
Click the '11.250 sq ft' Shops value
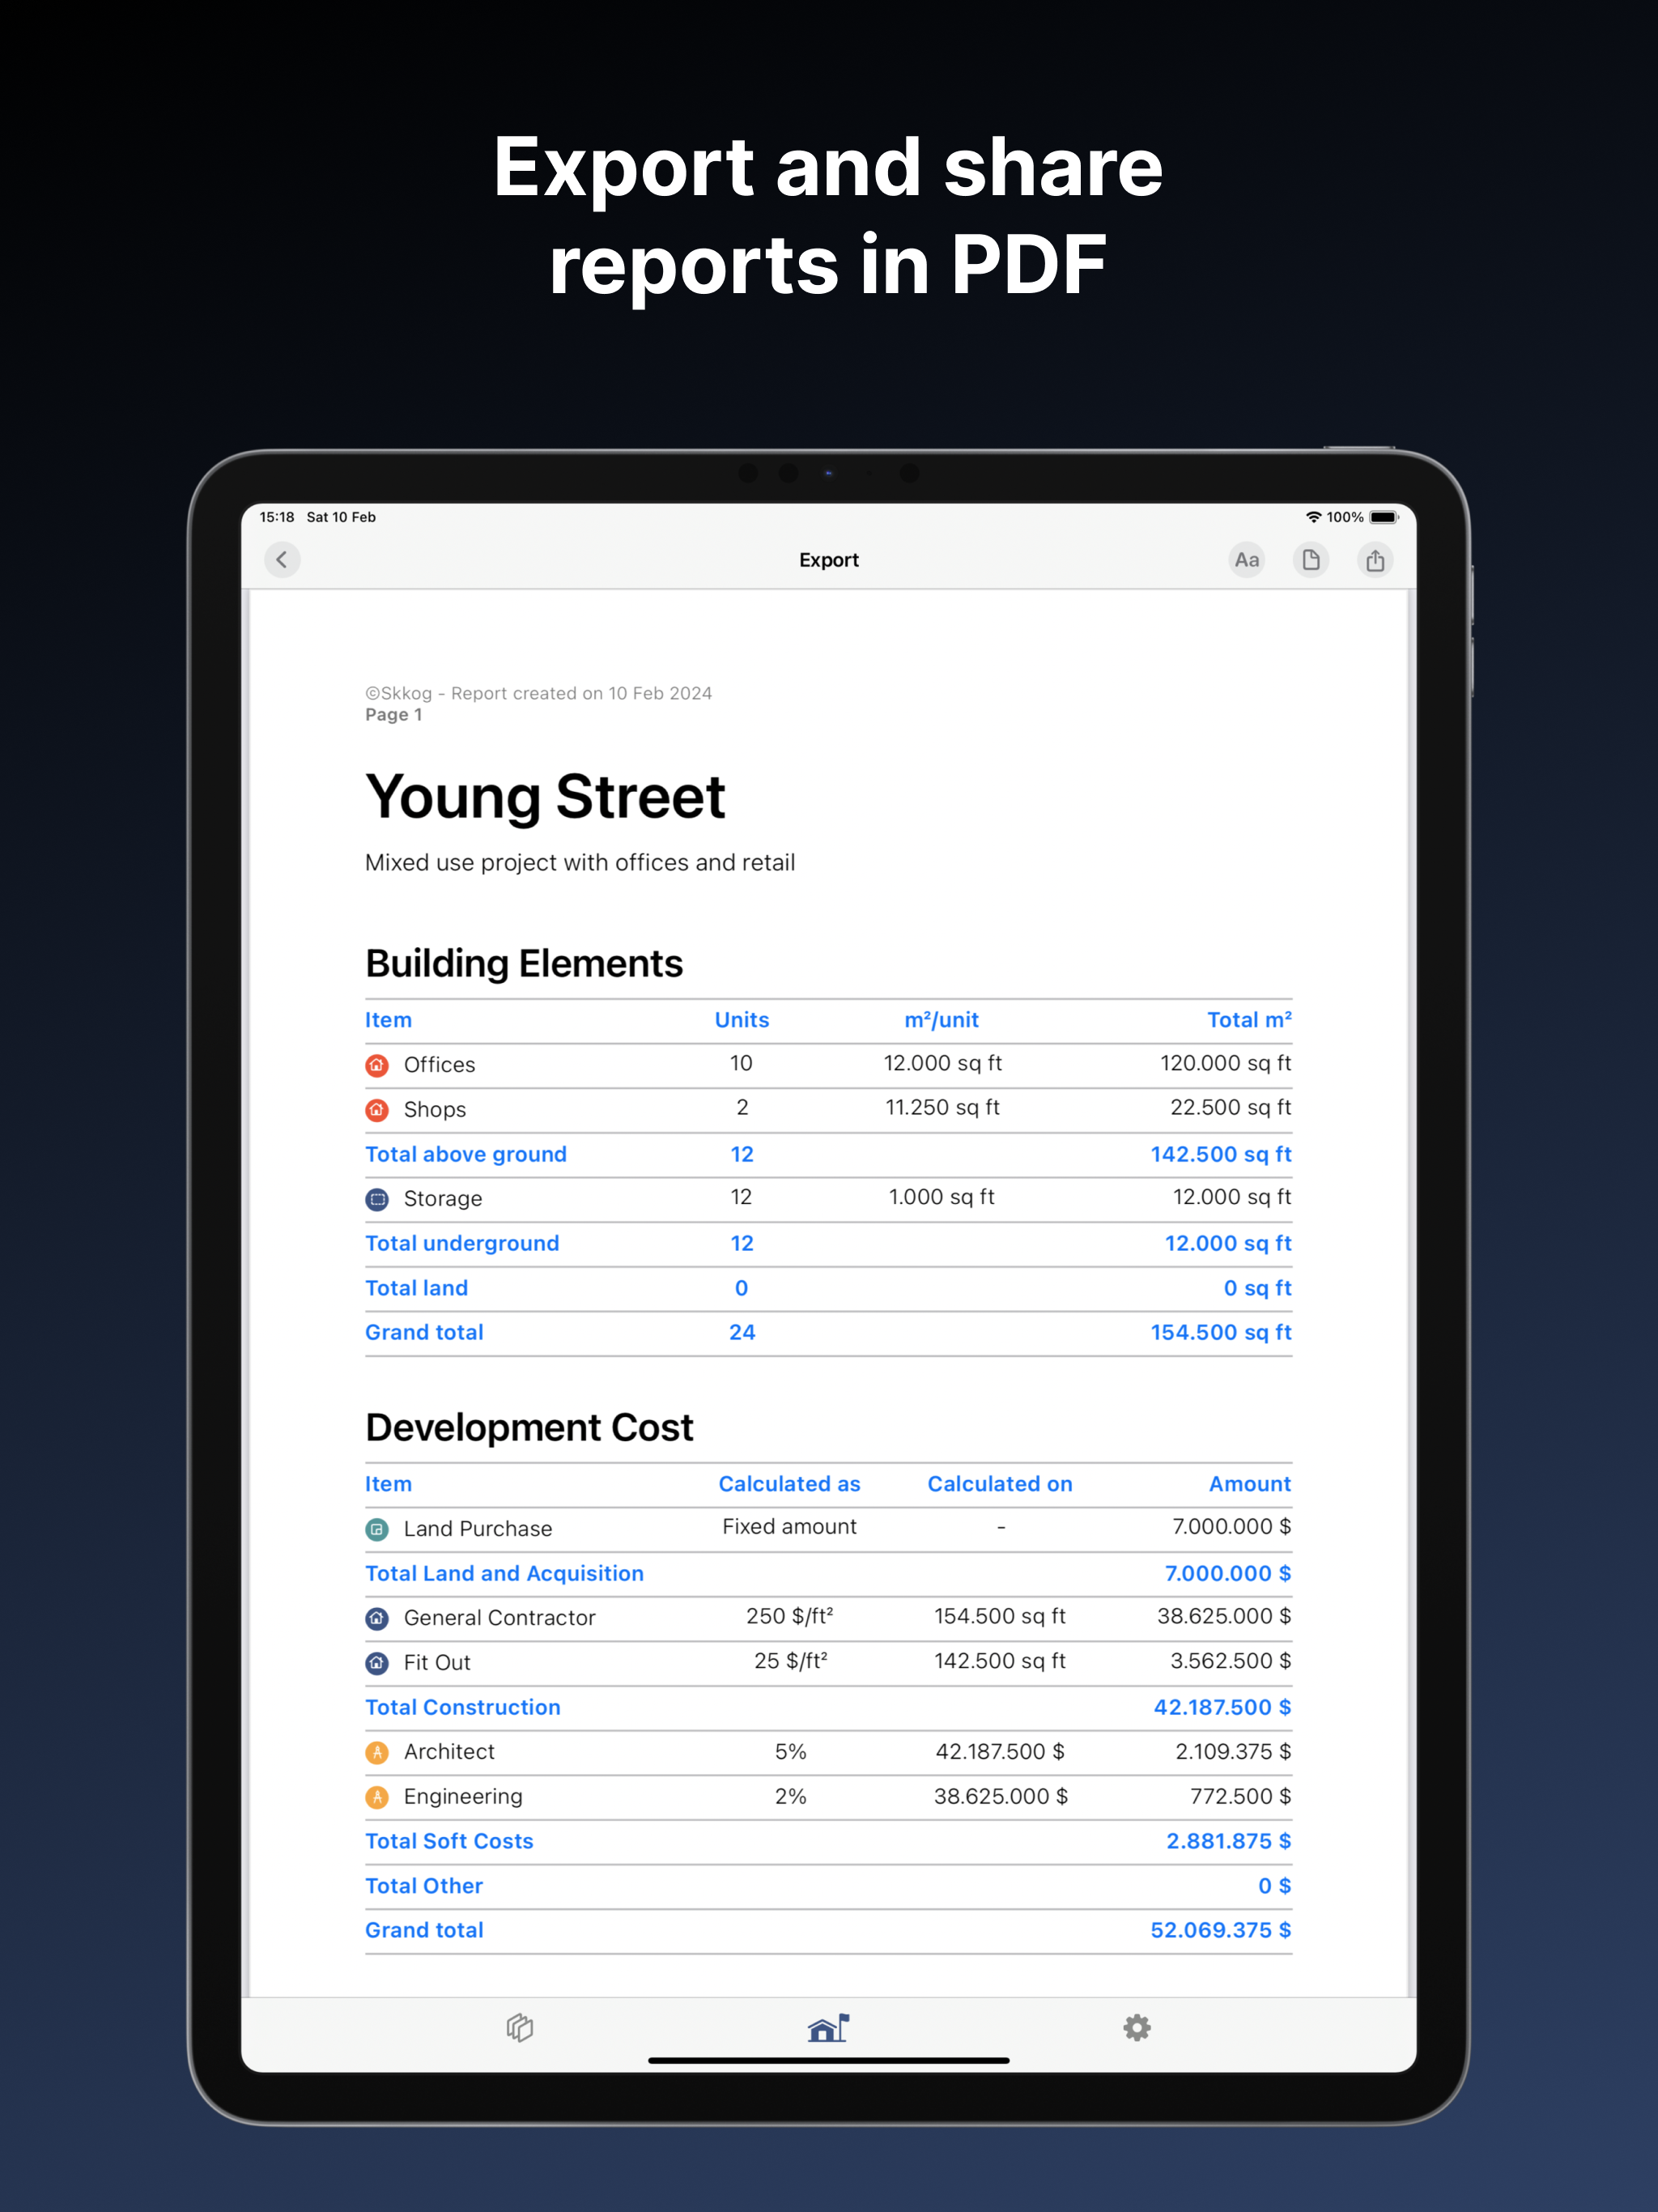pyautogui.click(x=942, y=1107)
